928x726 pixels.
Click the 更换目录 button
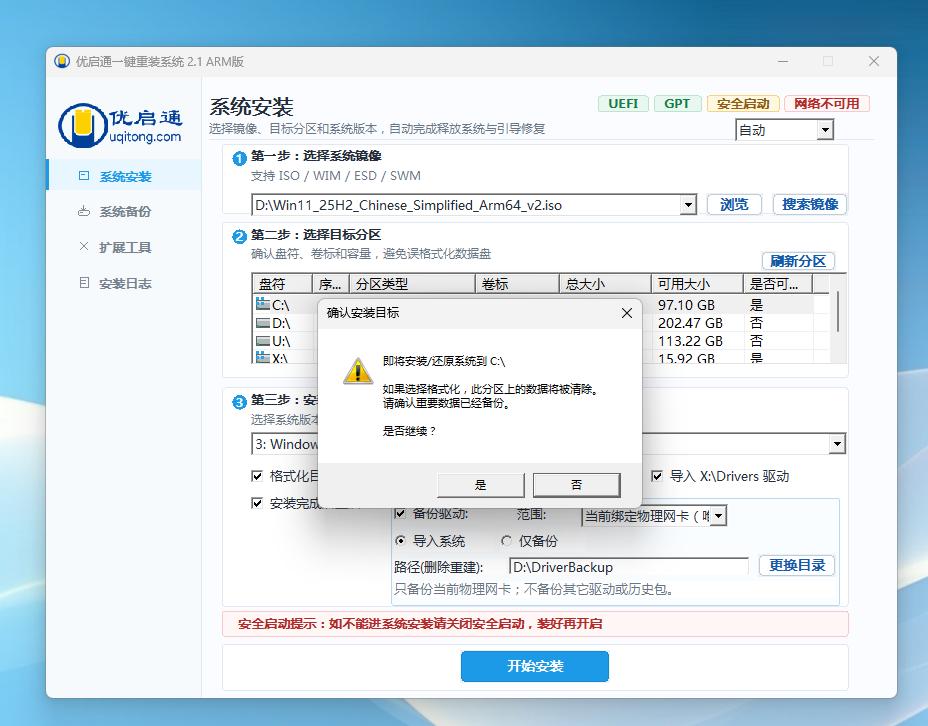pos(797,565)
